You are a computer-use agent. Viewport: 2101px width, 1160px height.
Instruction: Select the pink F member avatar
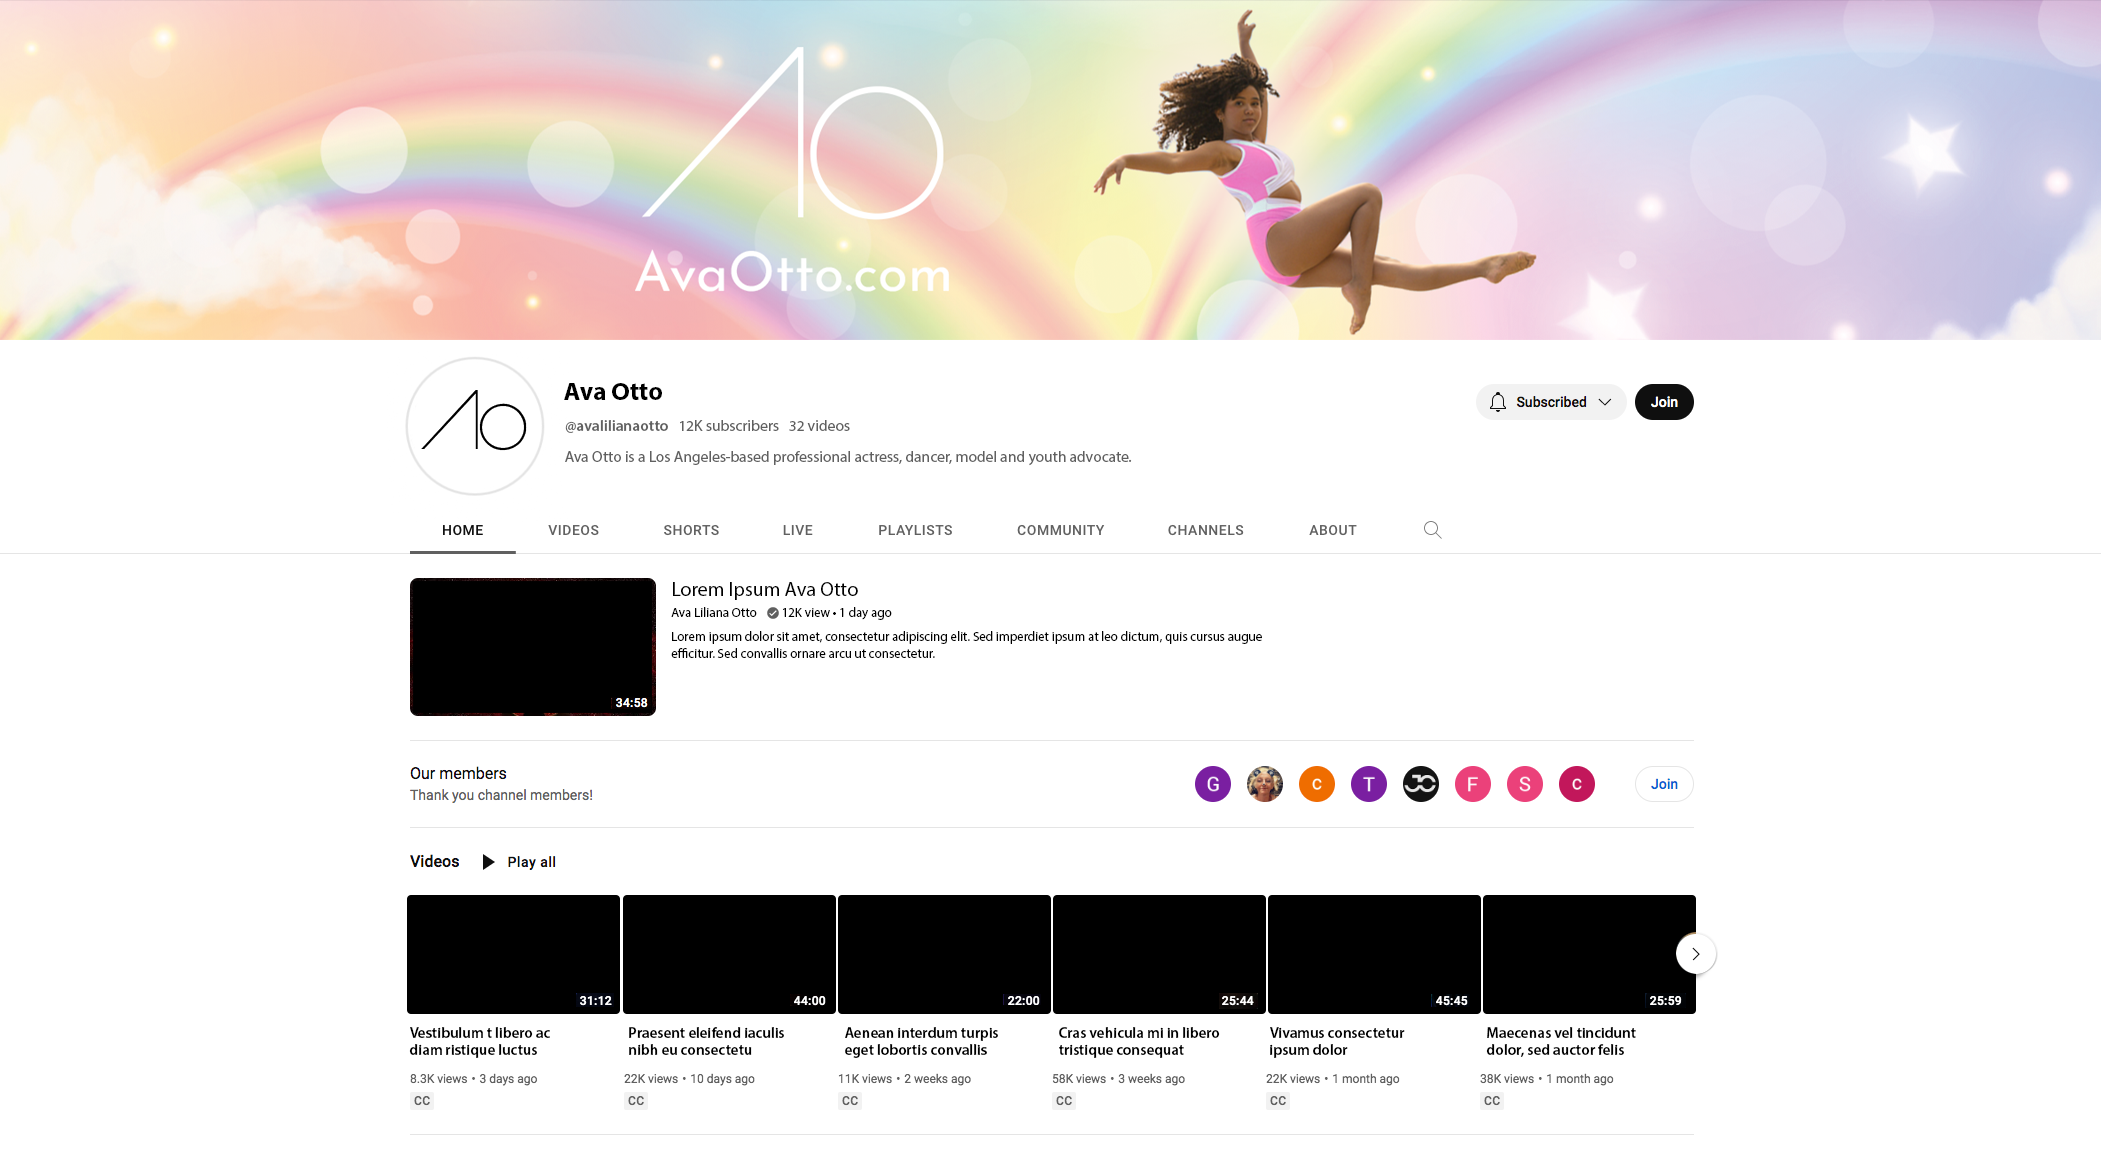coord(1473,784)
